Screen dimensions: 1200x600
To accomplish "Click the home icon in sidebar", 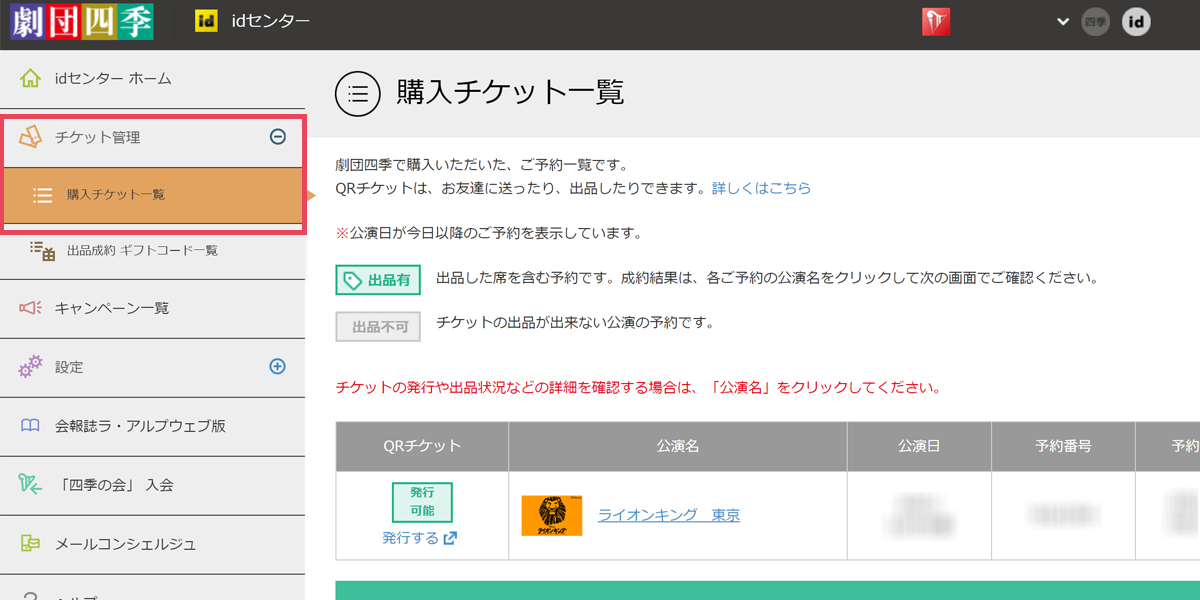I will (x=31, y=78).
